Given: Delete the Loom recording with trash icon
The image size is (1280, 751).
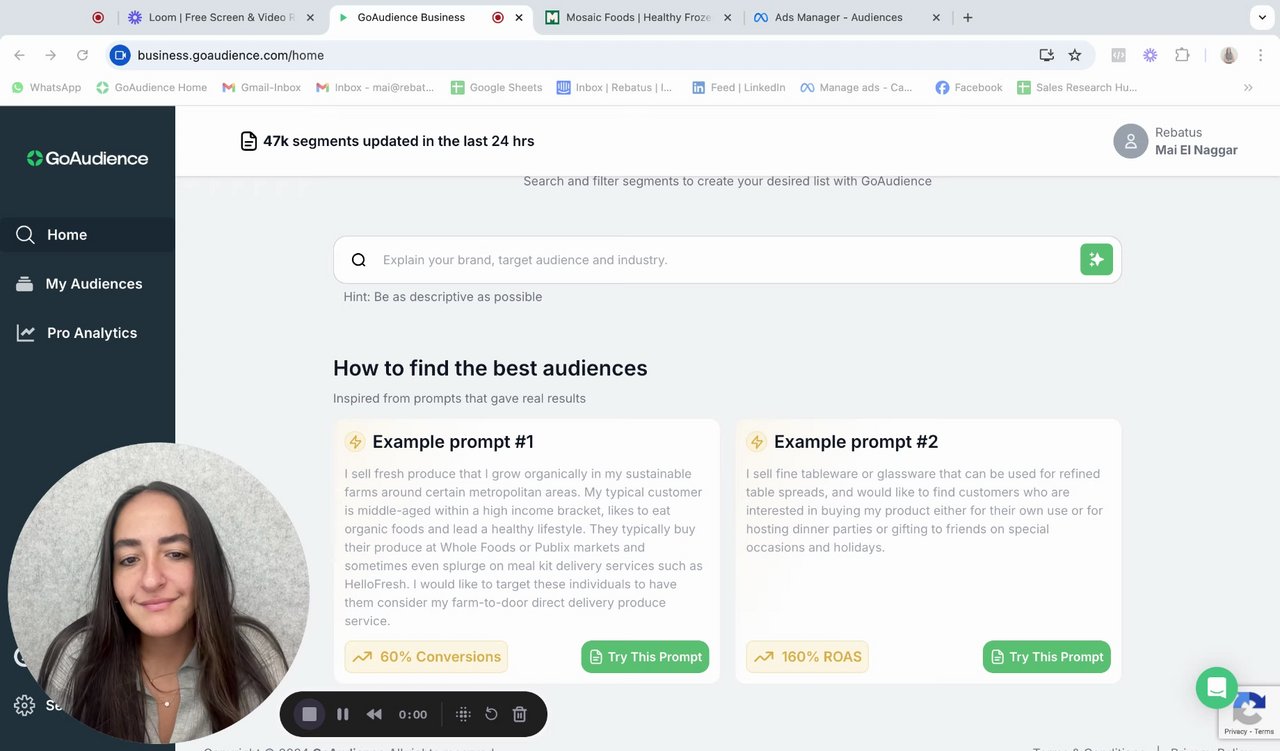Looking at the screenshot, I should coord(520,714).
